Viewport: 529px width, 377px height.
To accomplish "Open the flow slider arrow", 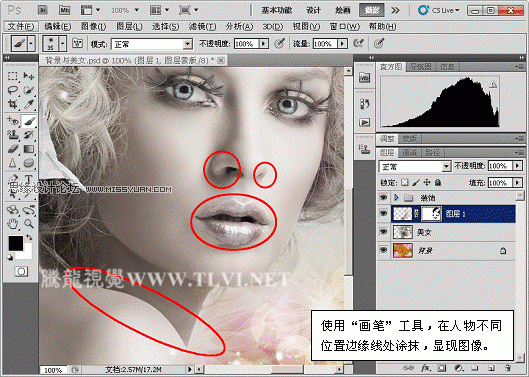I will [342, 44].
